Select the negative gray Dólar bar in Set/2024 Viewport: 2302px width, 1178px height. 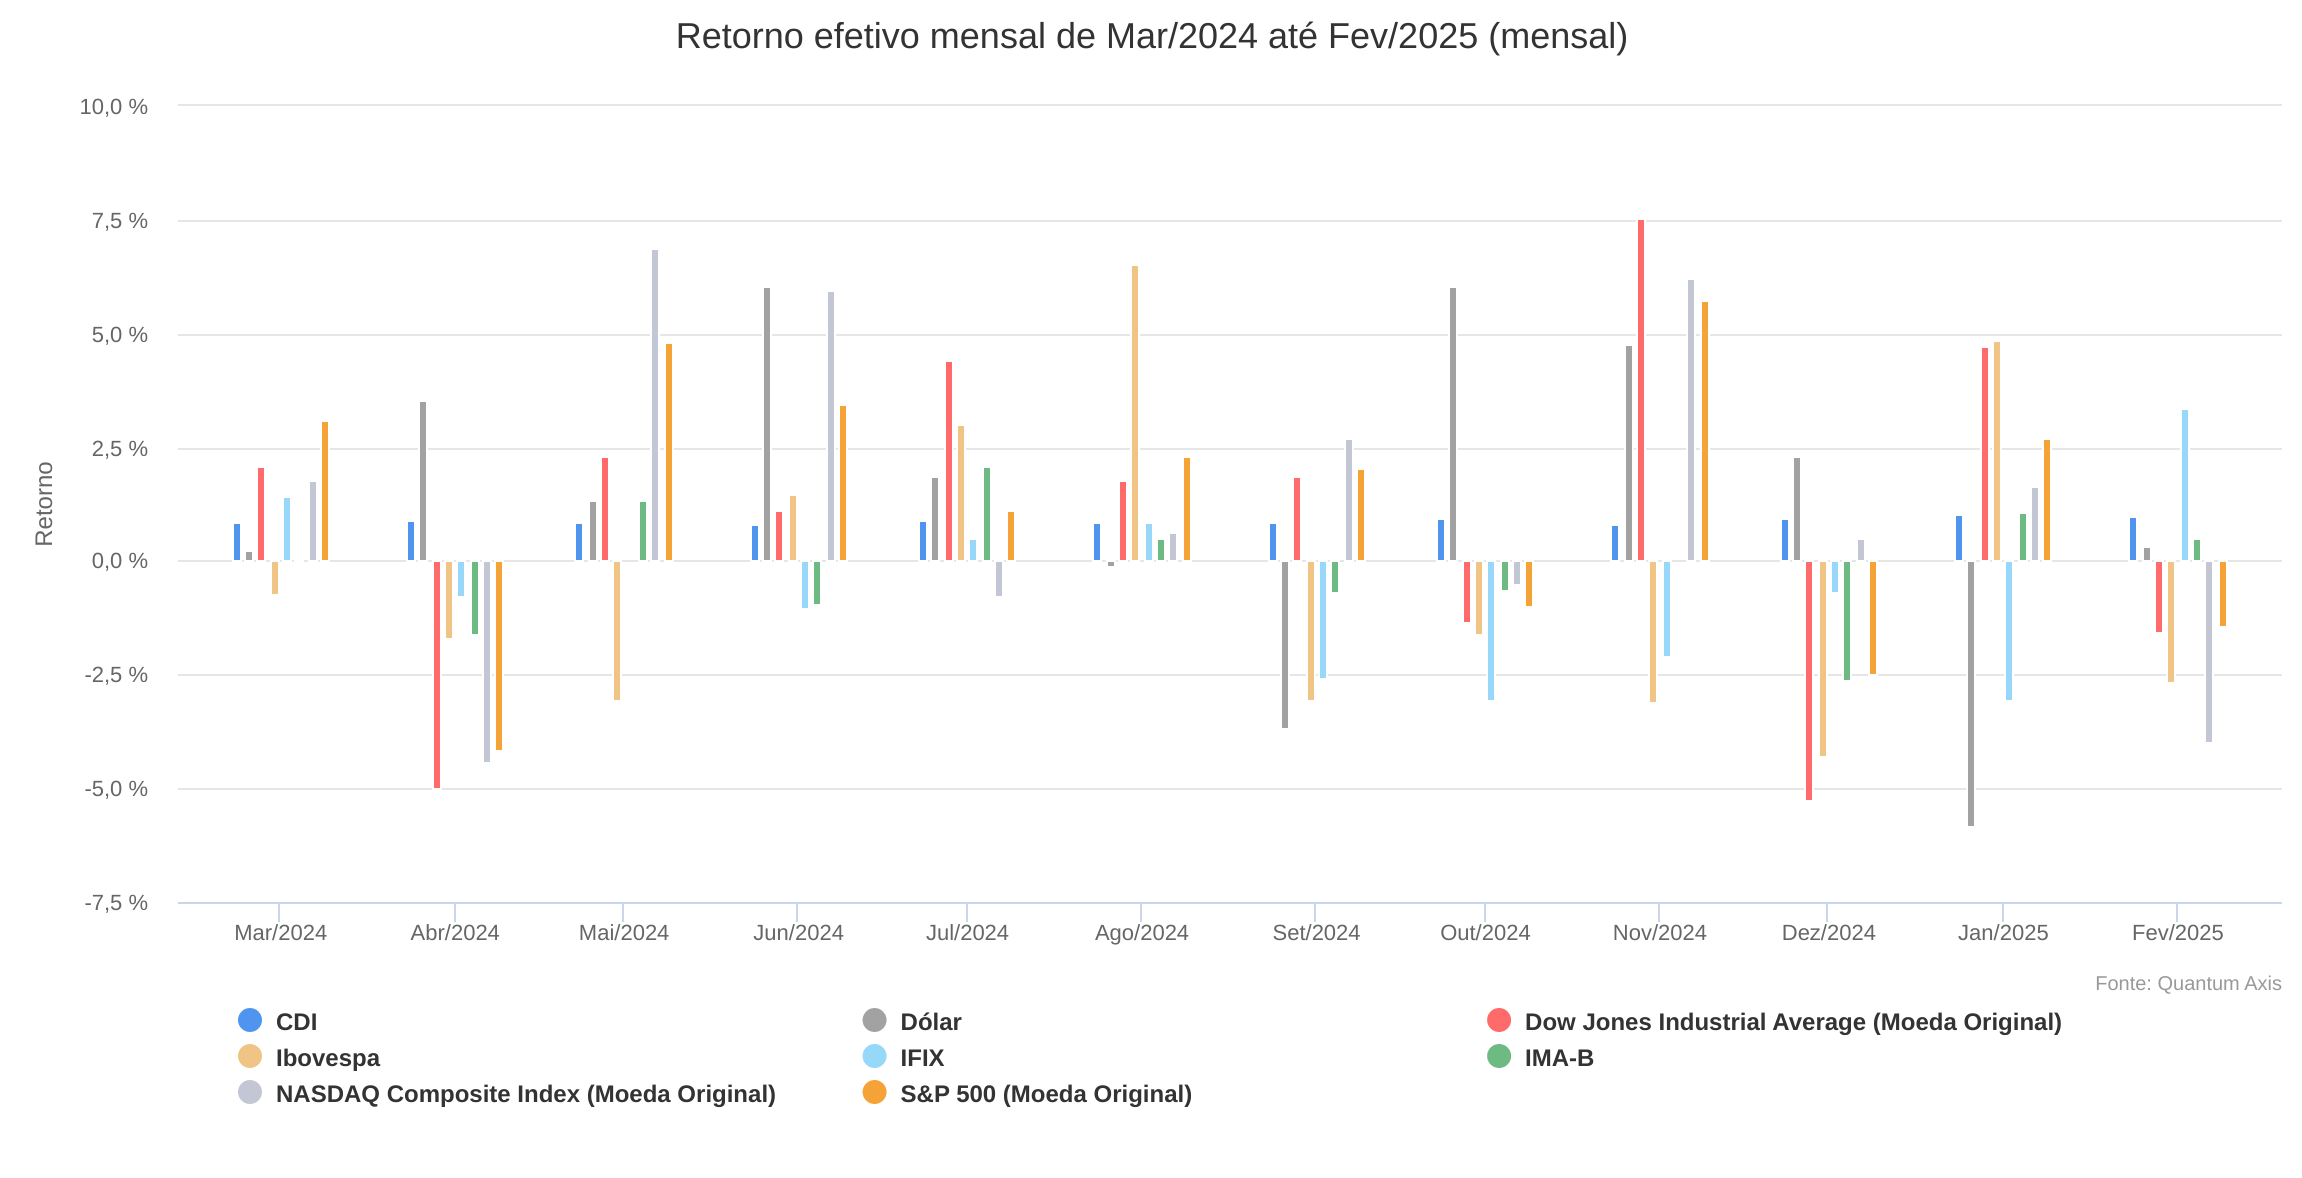point(1285,644)
